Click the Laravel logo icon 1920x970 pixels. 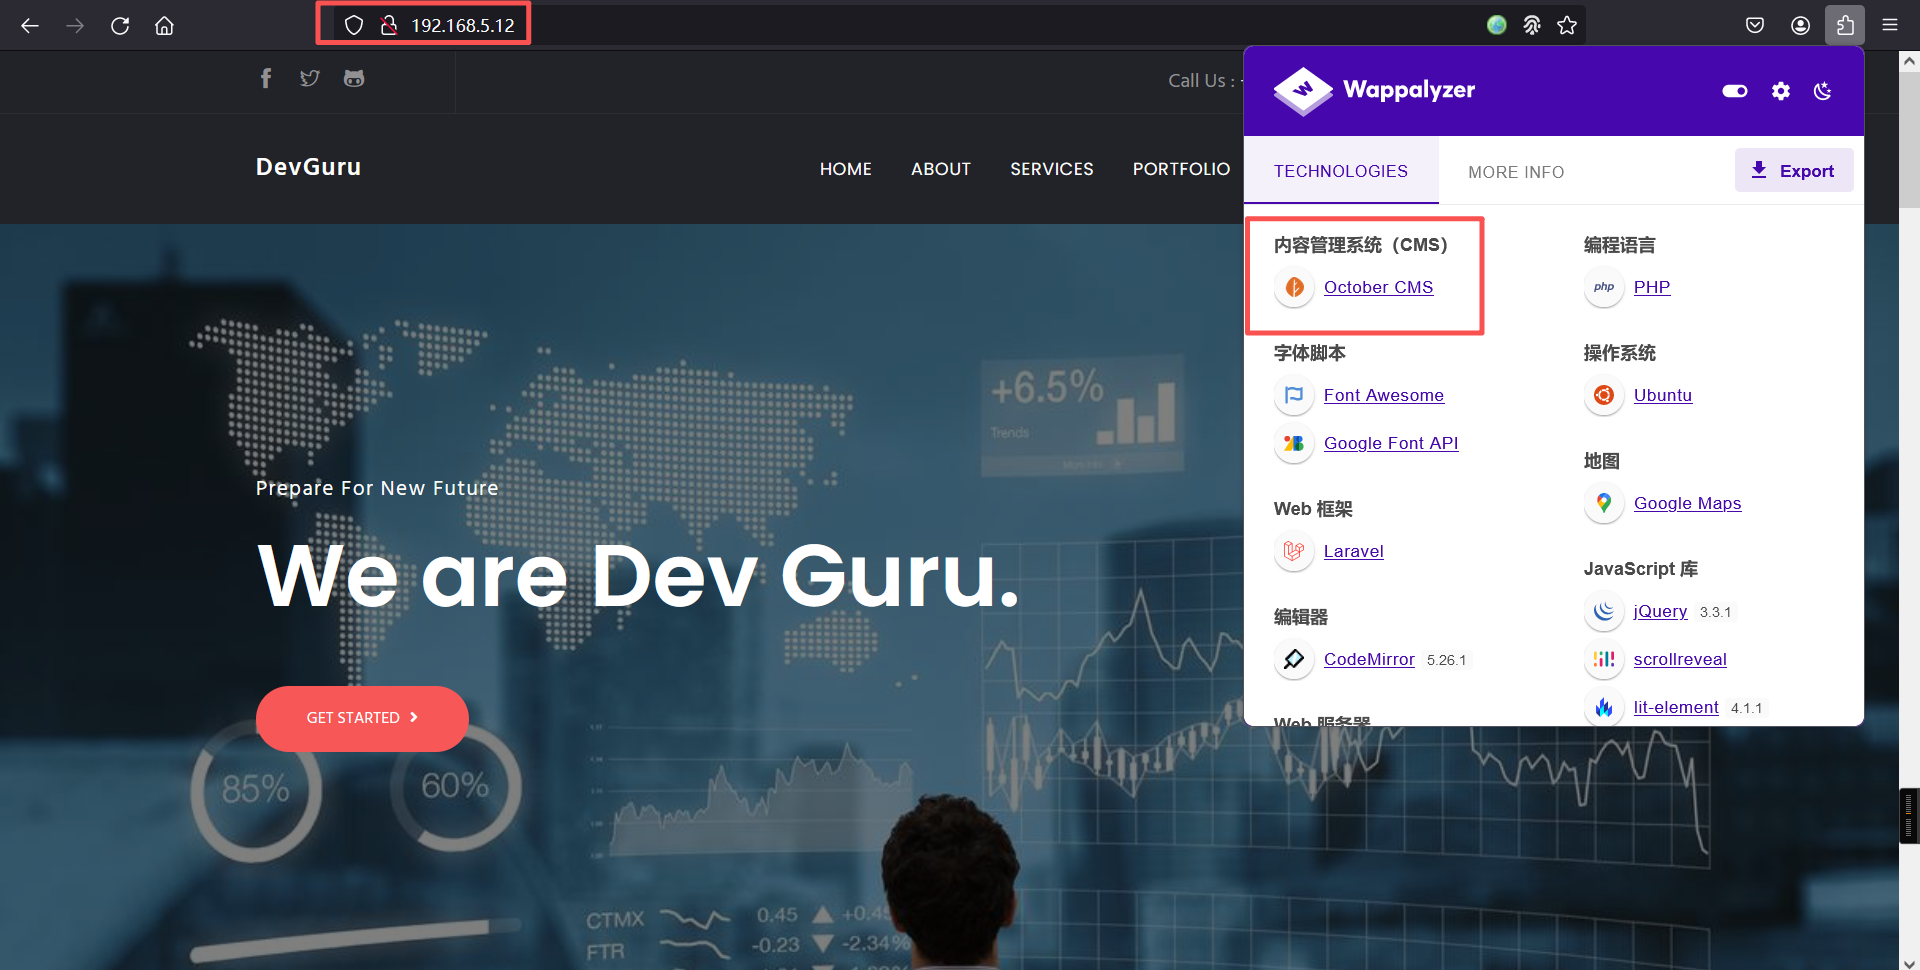[x=1294, y=551]
